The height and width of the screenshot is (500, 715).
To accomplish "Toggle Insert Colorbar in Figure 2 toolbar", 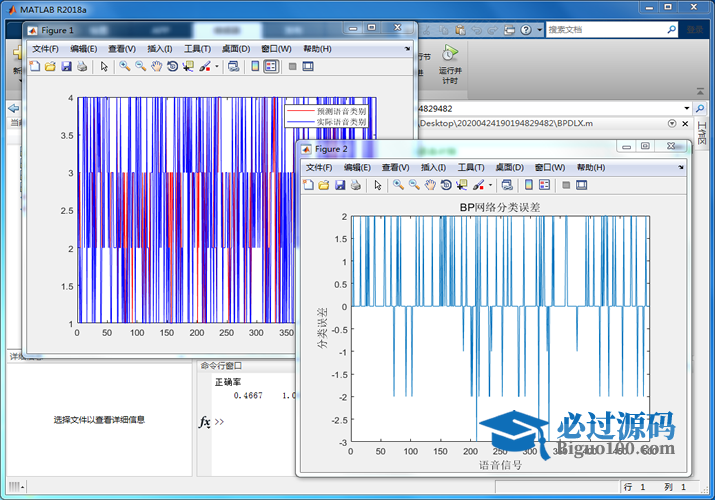I will (x=529, y=185).
